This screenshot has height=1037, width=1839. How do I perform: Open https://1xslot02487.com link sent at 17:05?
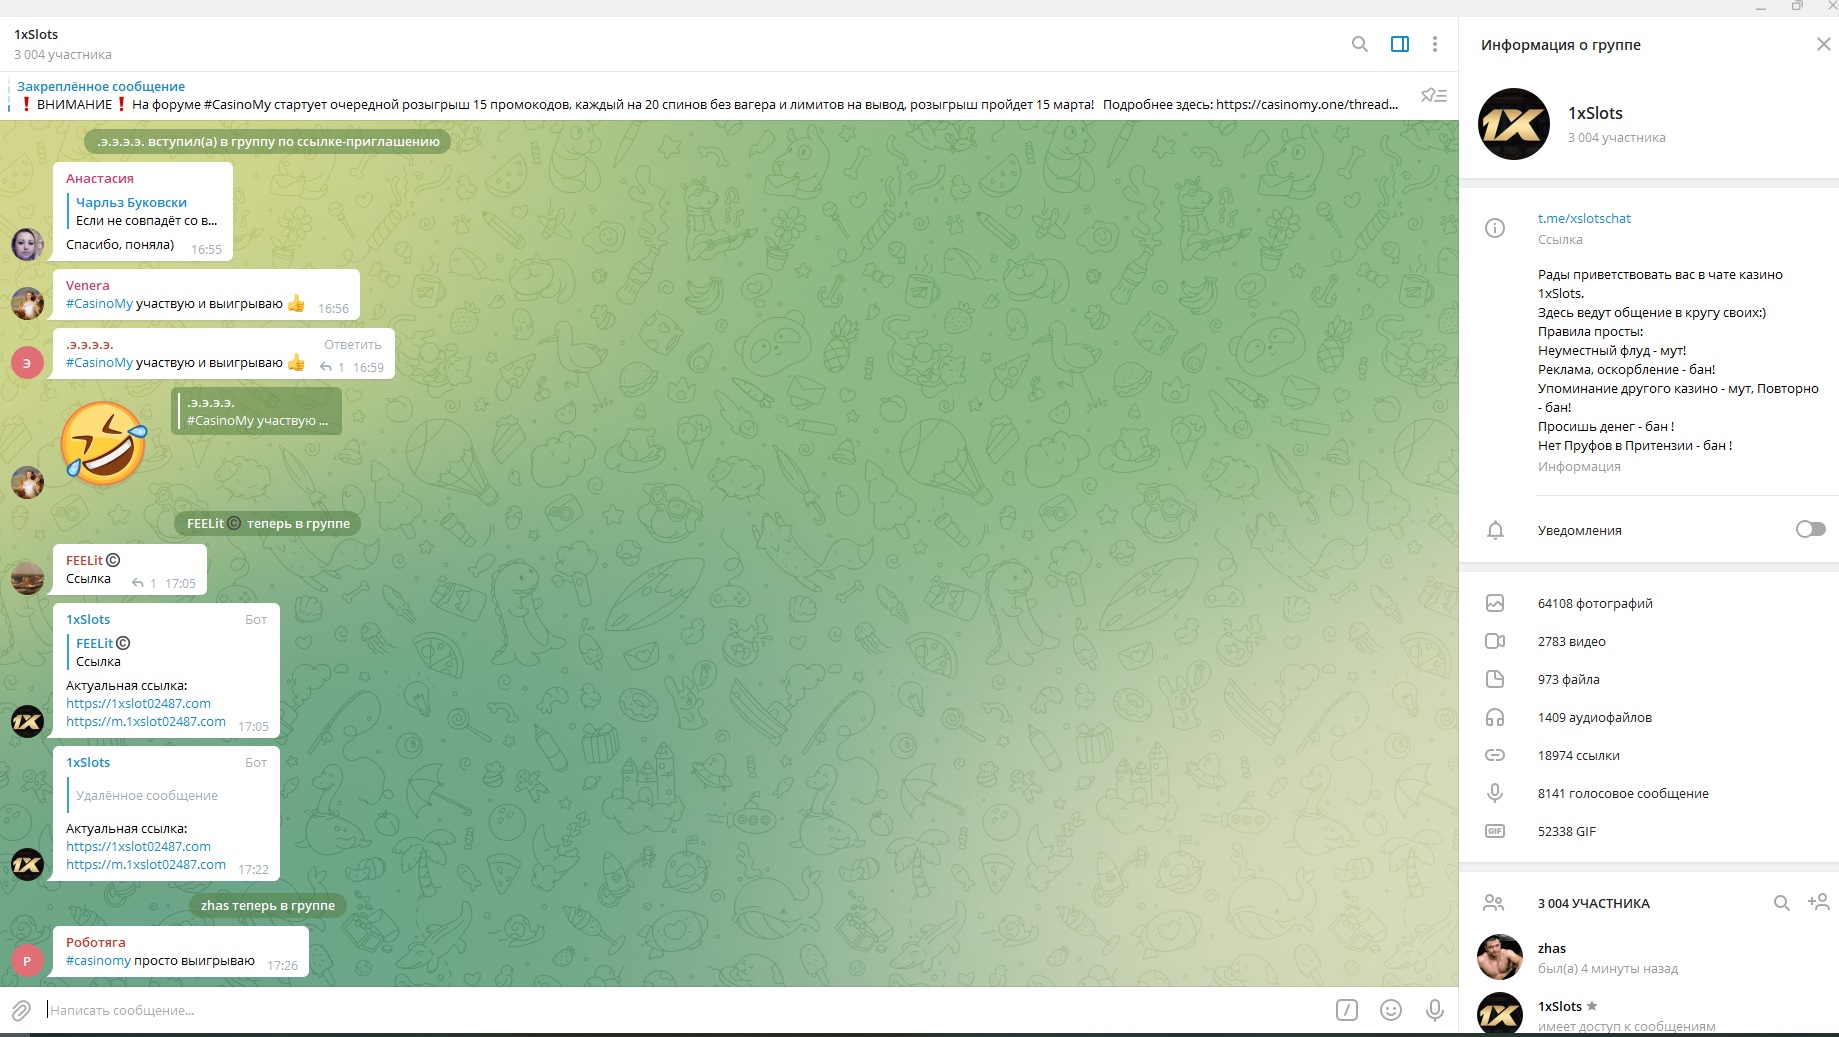(x=138, y=704)
